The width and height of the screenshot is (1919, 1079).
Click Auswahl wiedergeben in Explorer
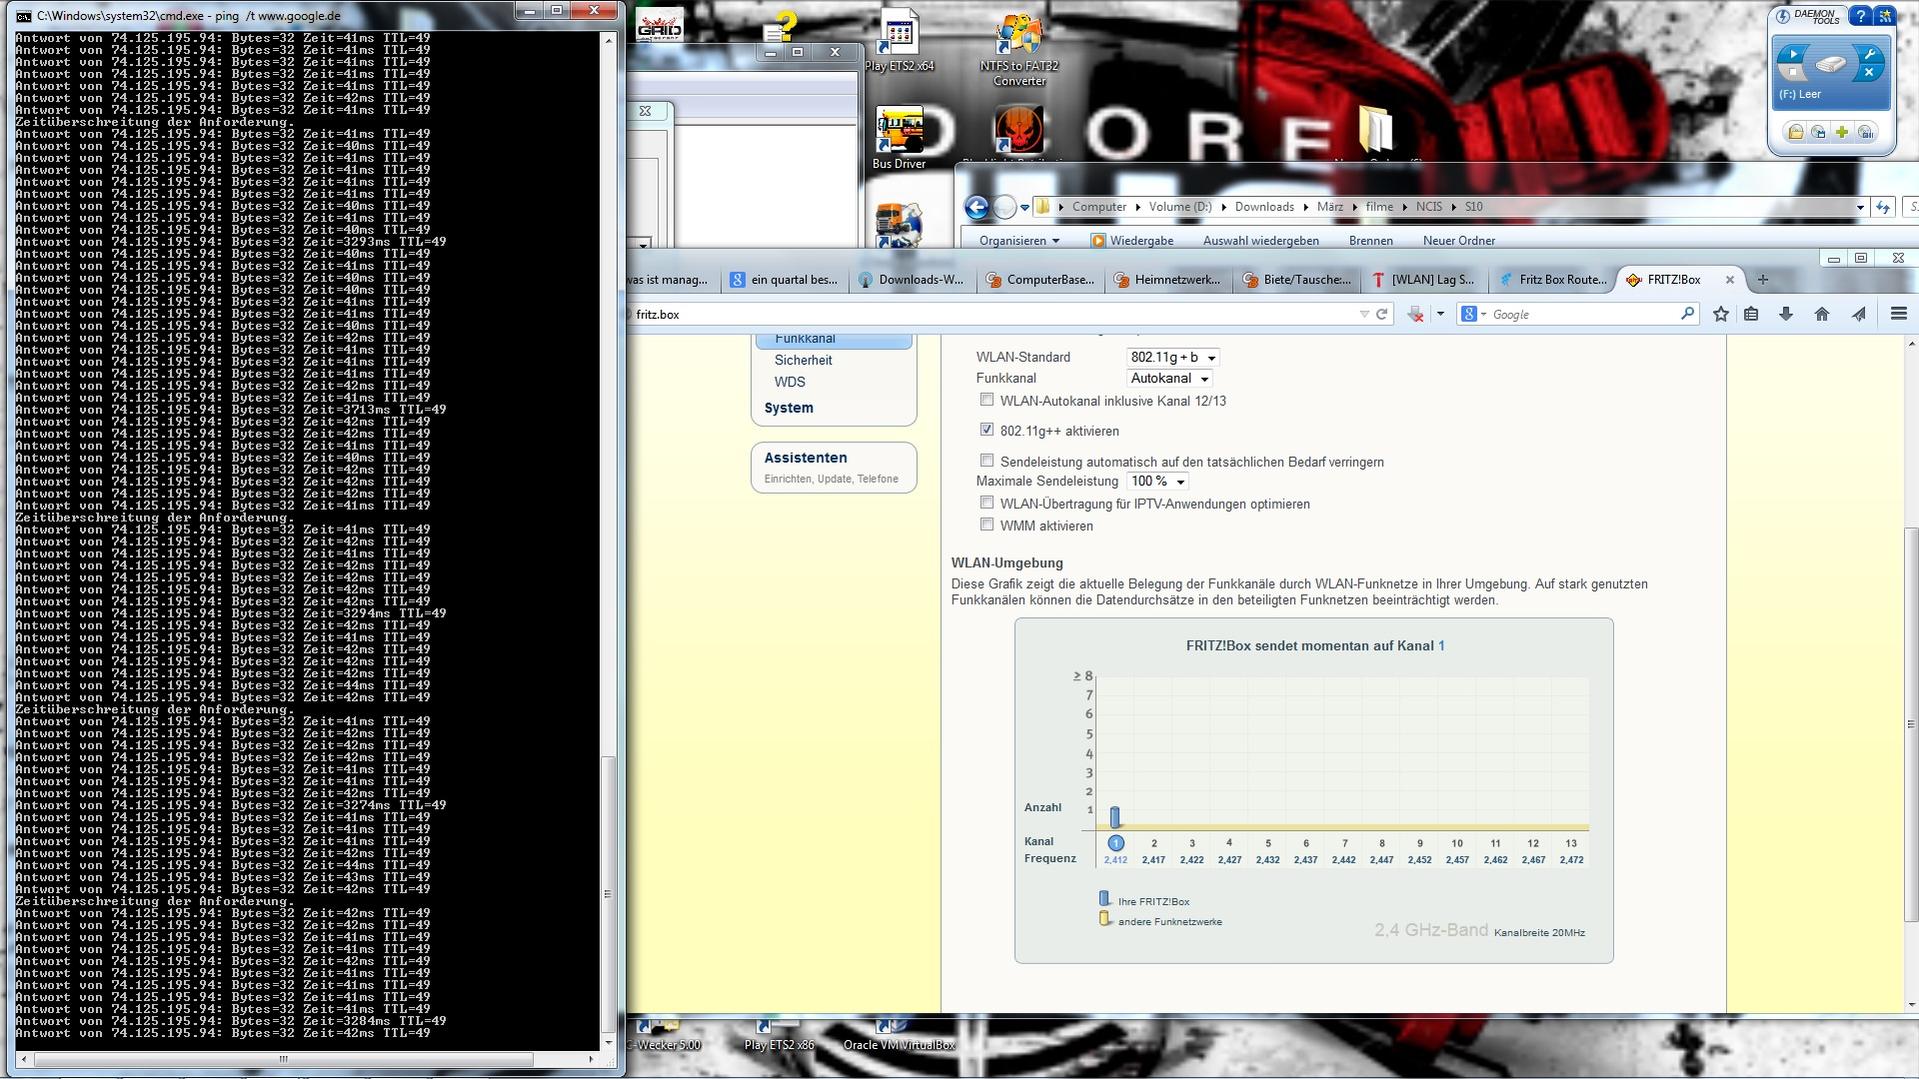click(x=1261, y=241)
